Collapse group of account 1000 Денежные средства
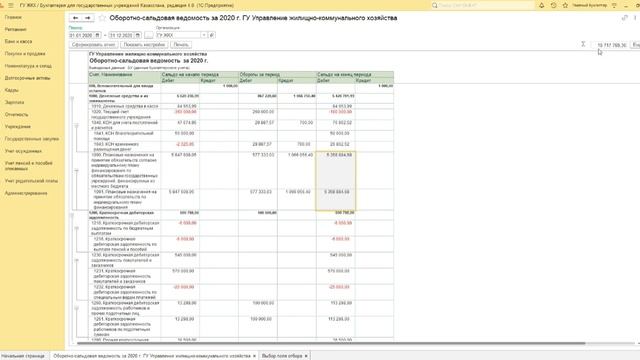The width and height of the screenshot is (640, 360). click(x=72, y=98)
